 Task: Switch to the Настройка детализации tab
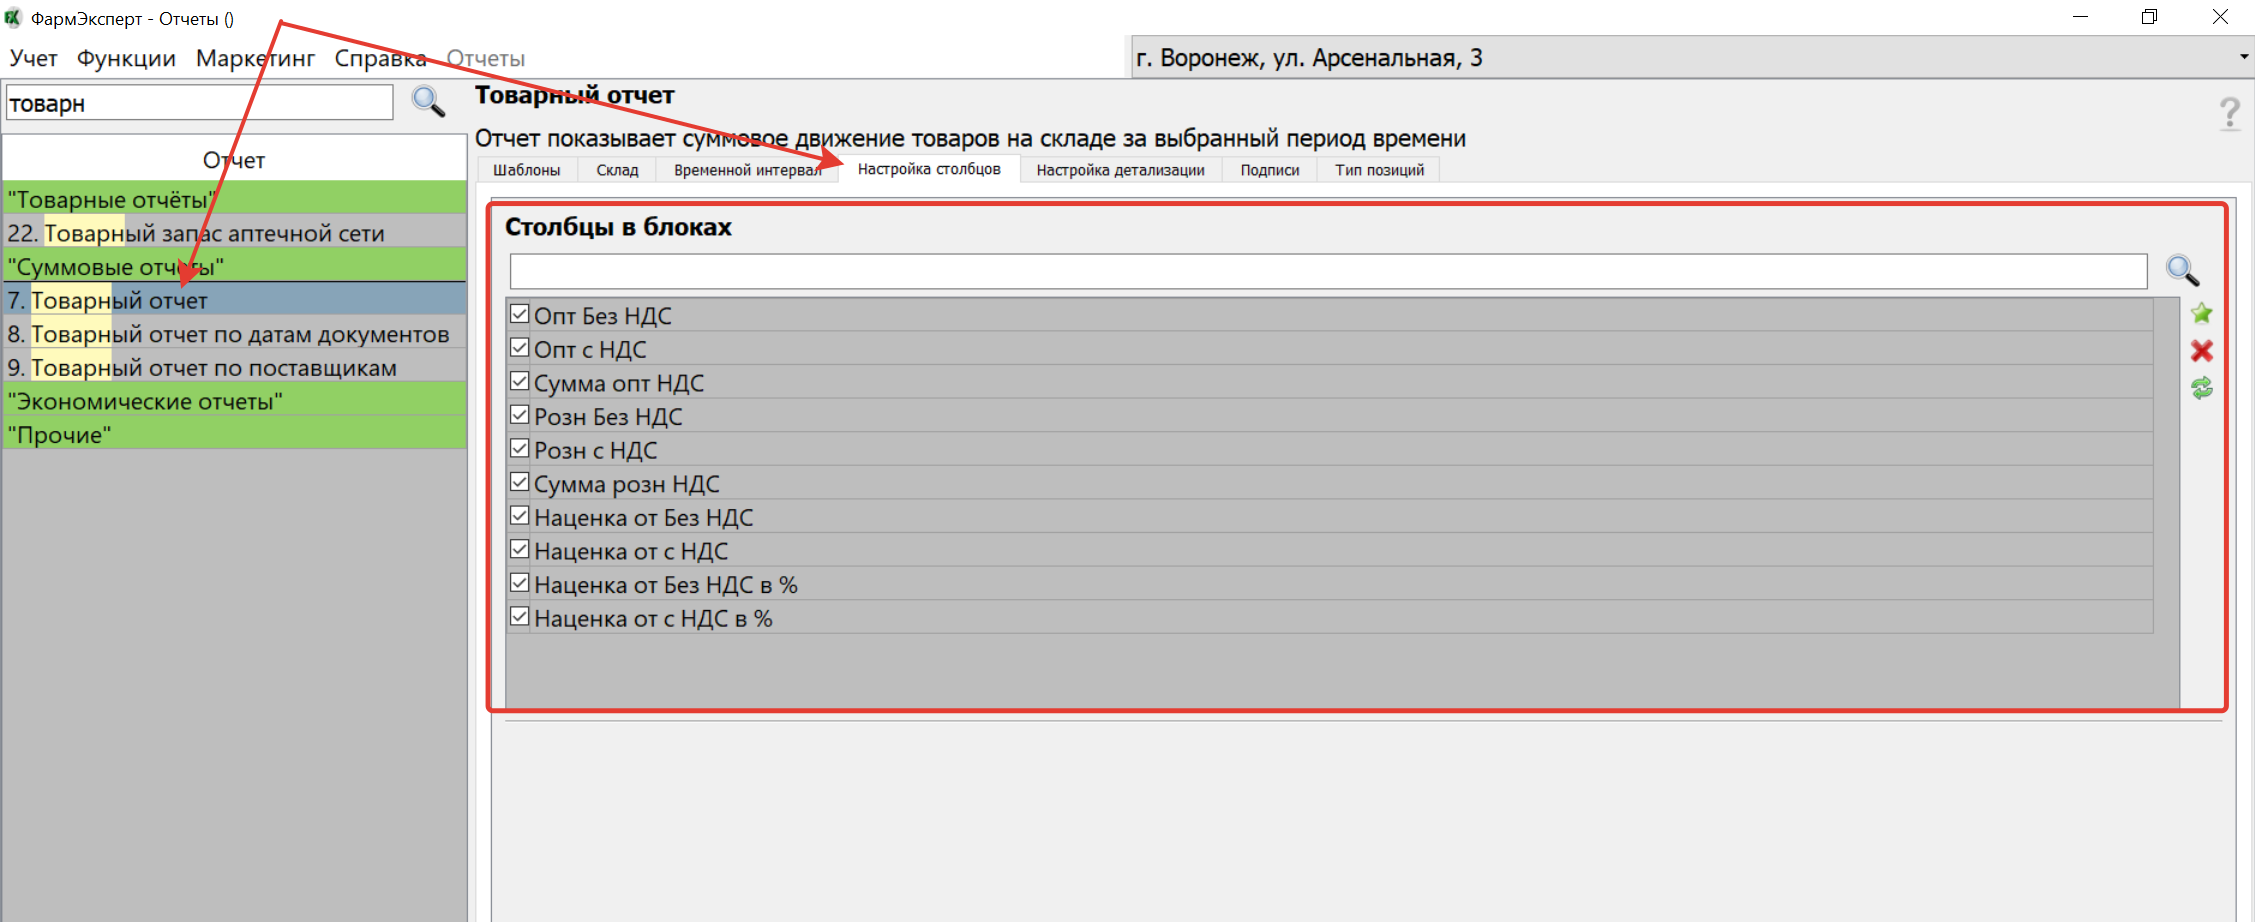coord(1120,170)
